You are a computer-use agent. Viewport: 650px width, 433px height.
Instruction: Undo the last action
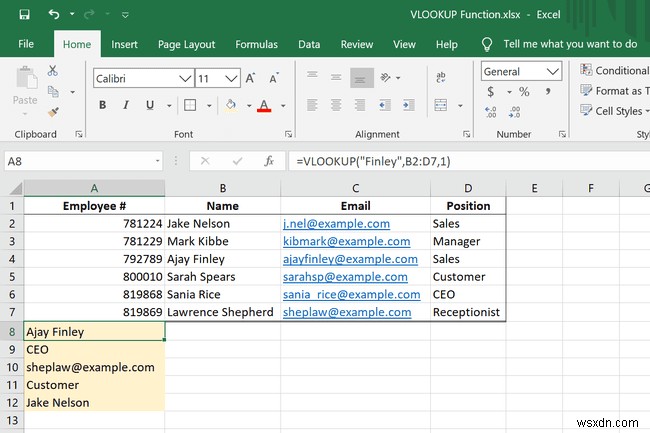[x=54, y=15]
